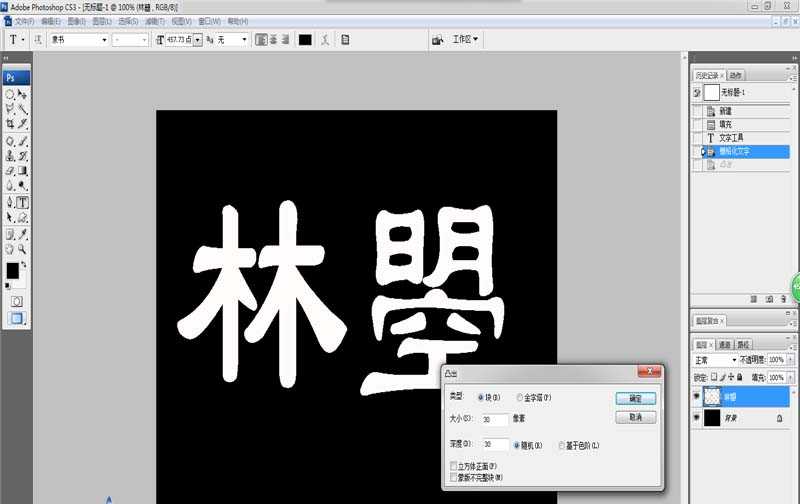Open the 窗口(W) menu
800x504 pixels.
tap(209, 21)
